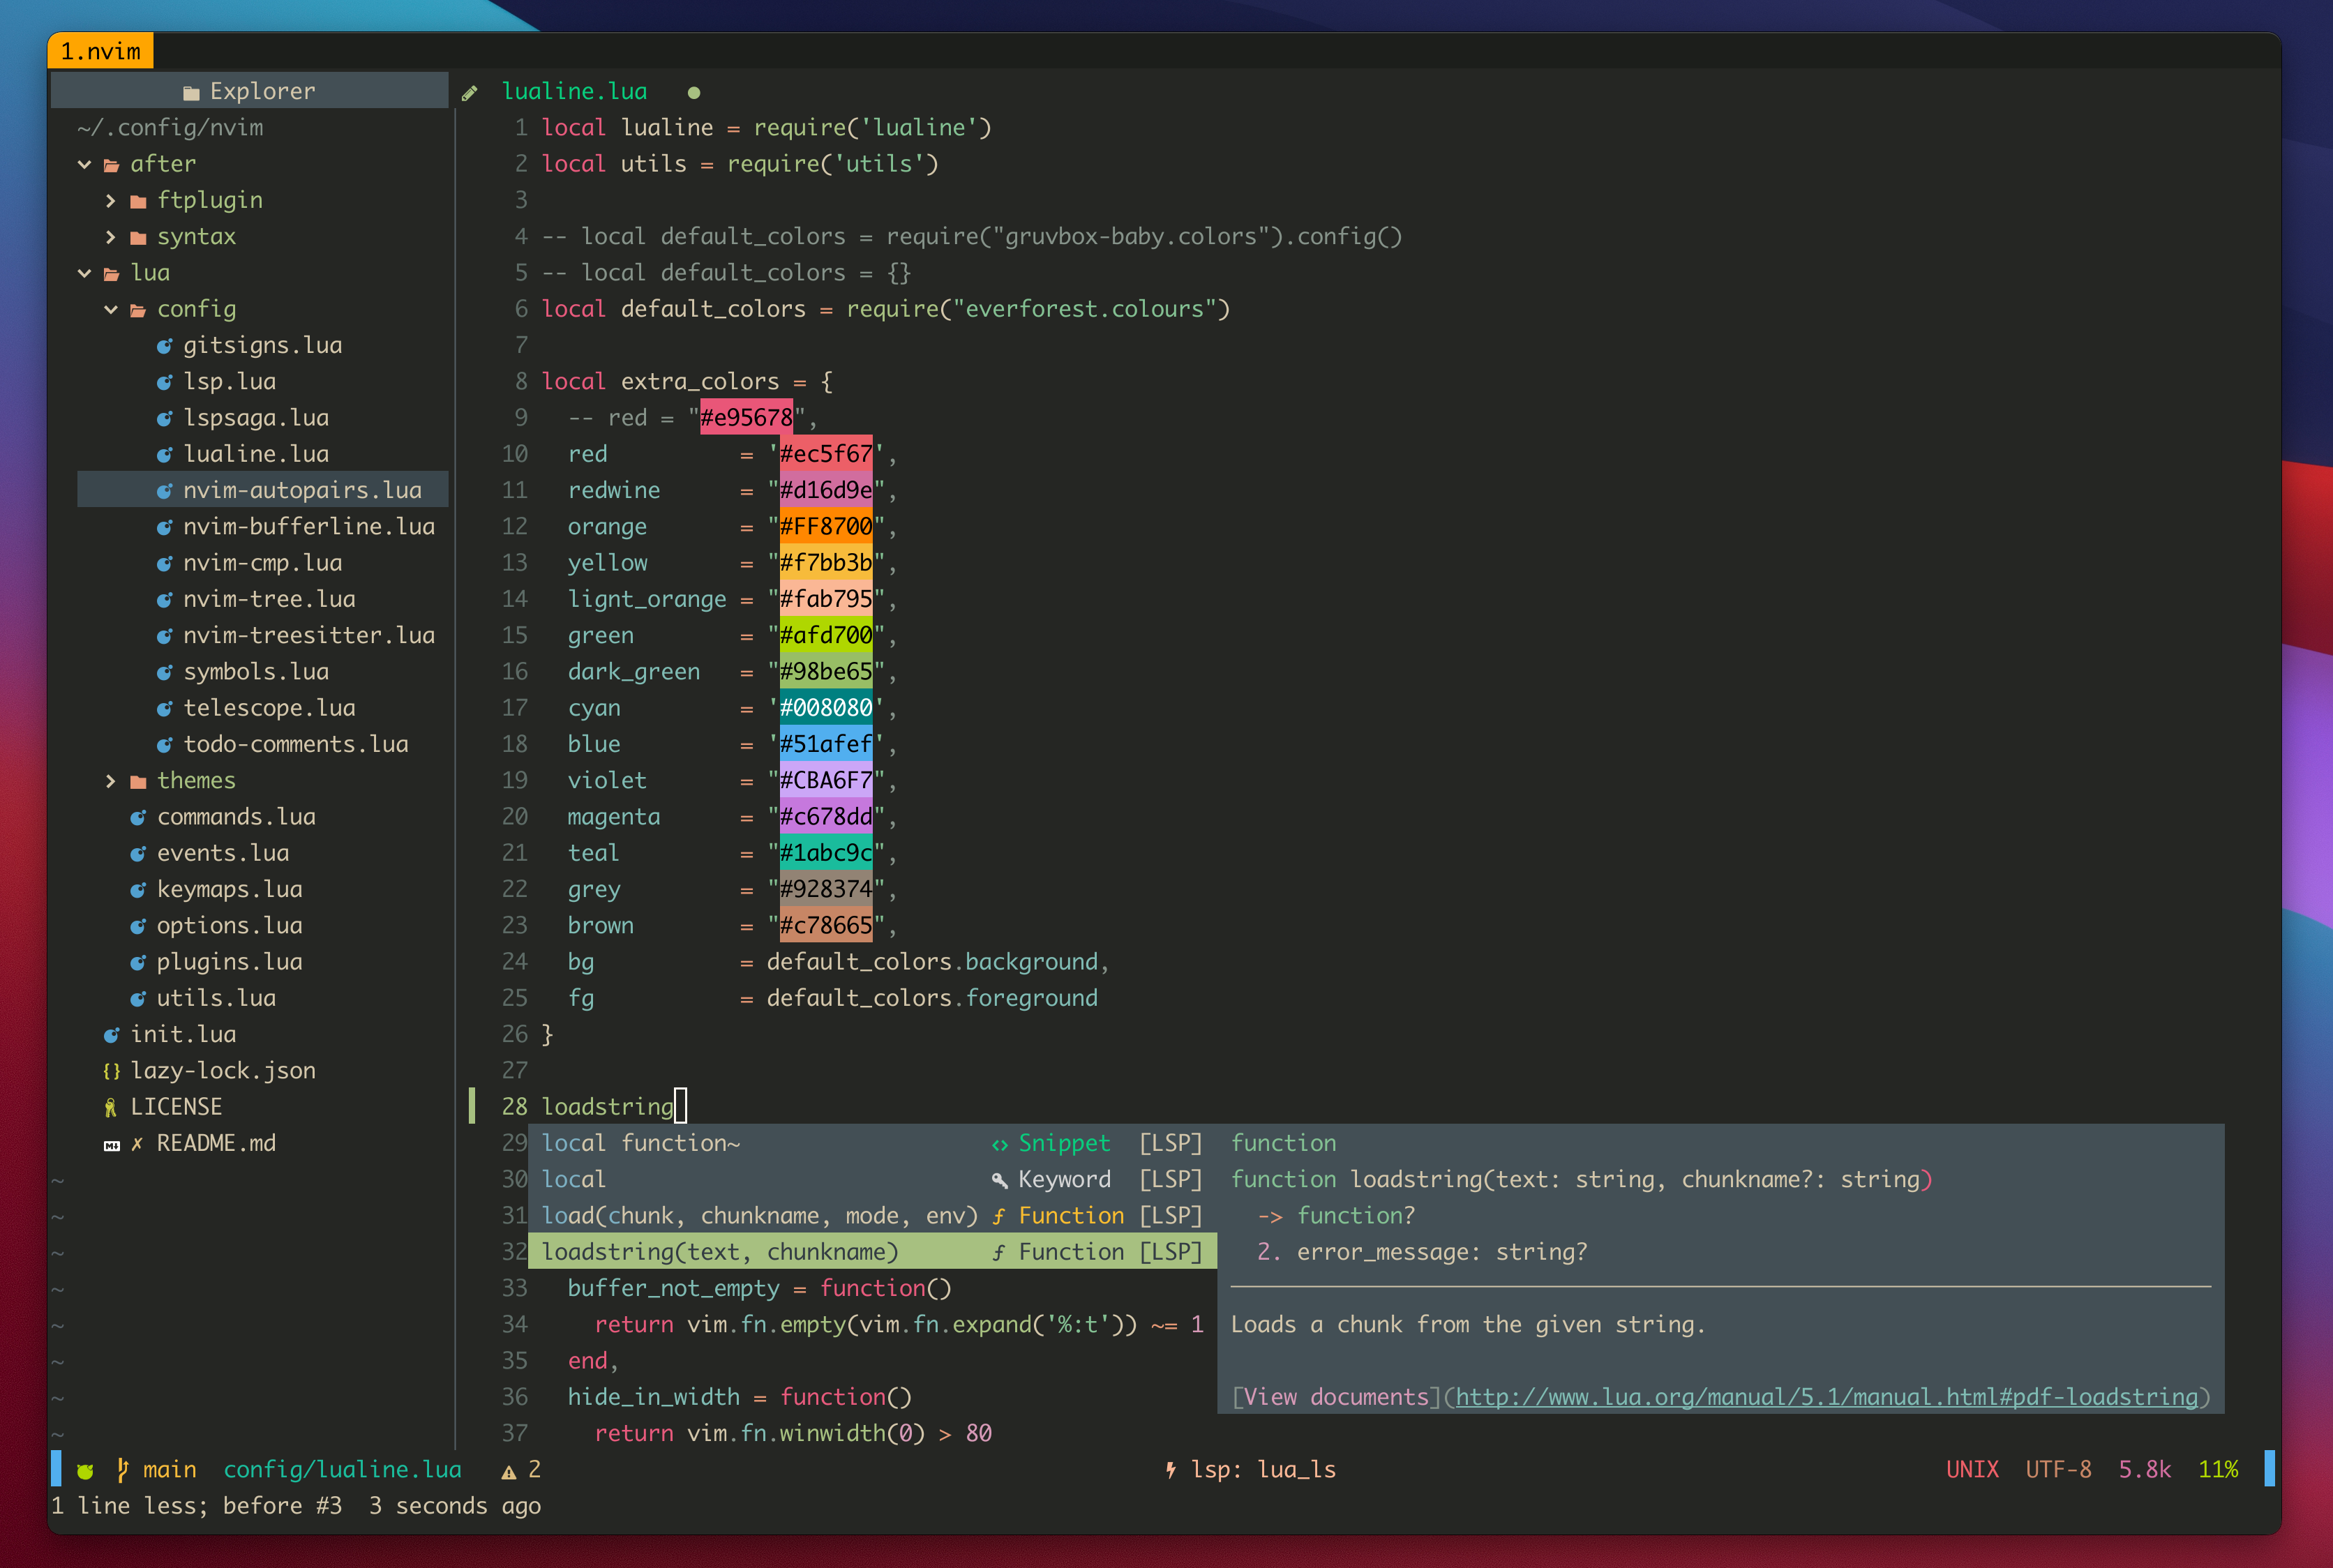2333x1568 pixels.
Task: Click the git status mark beside README.md
Action: click(137, 1143)
